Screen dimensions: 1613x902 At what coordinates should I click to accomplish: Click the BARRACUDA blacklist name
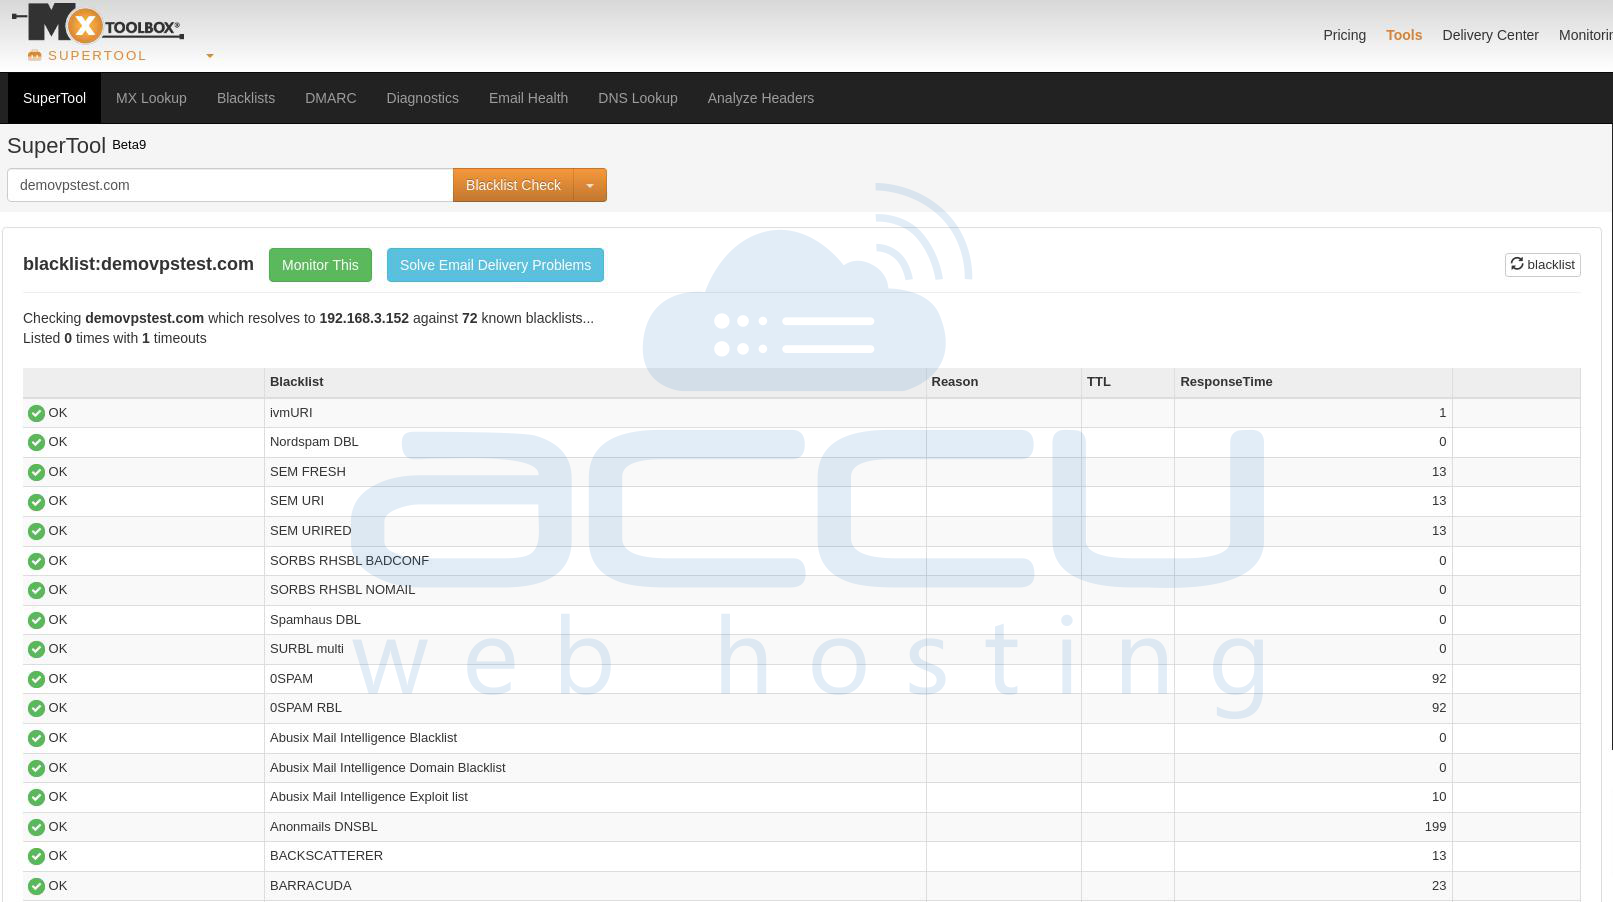(311, 885)
